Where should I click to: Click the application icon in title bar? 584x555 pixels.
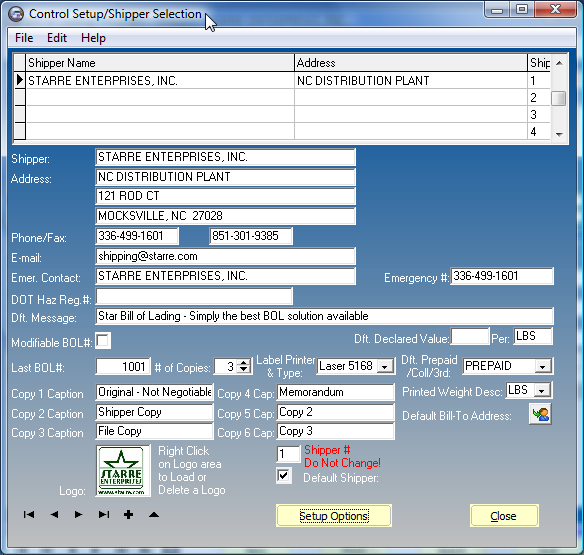pyautogui.click(x=16, y=14)
